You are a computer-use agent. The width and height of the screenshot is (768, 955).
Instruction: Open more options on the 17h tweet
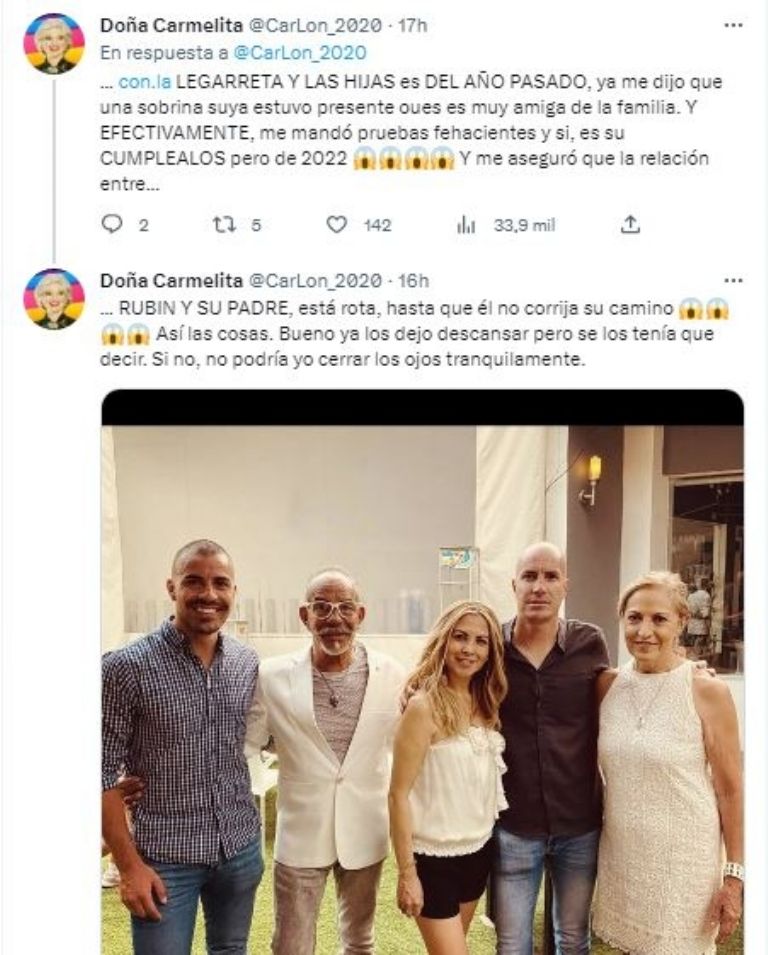733,25
